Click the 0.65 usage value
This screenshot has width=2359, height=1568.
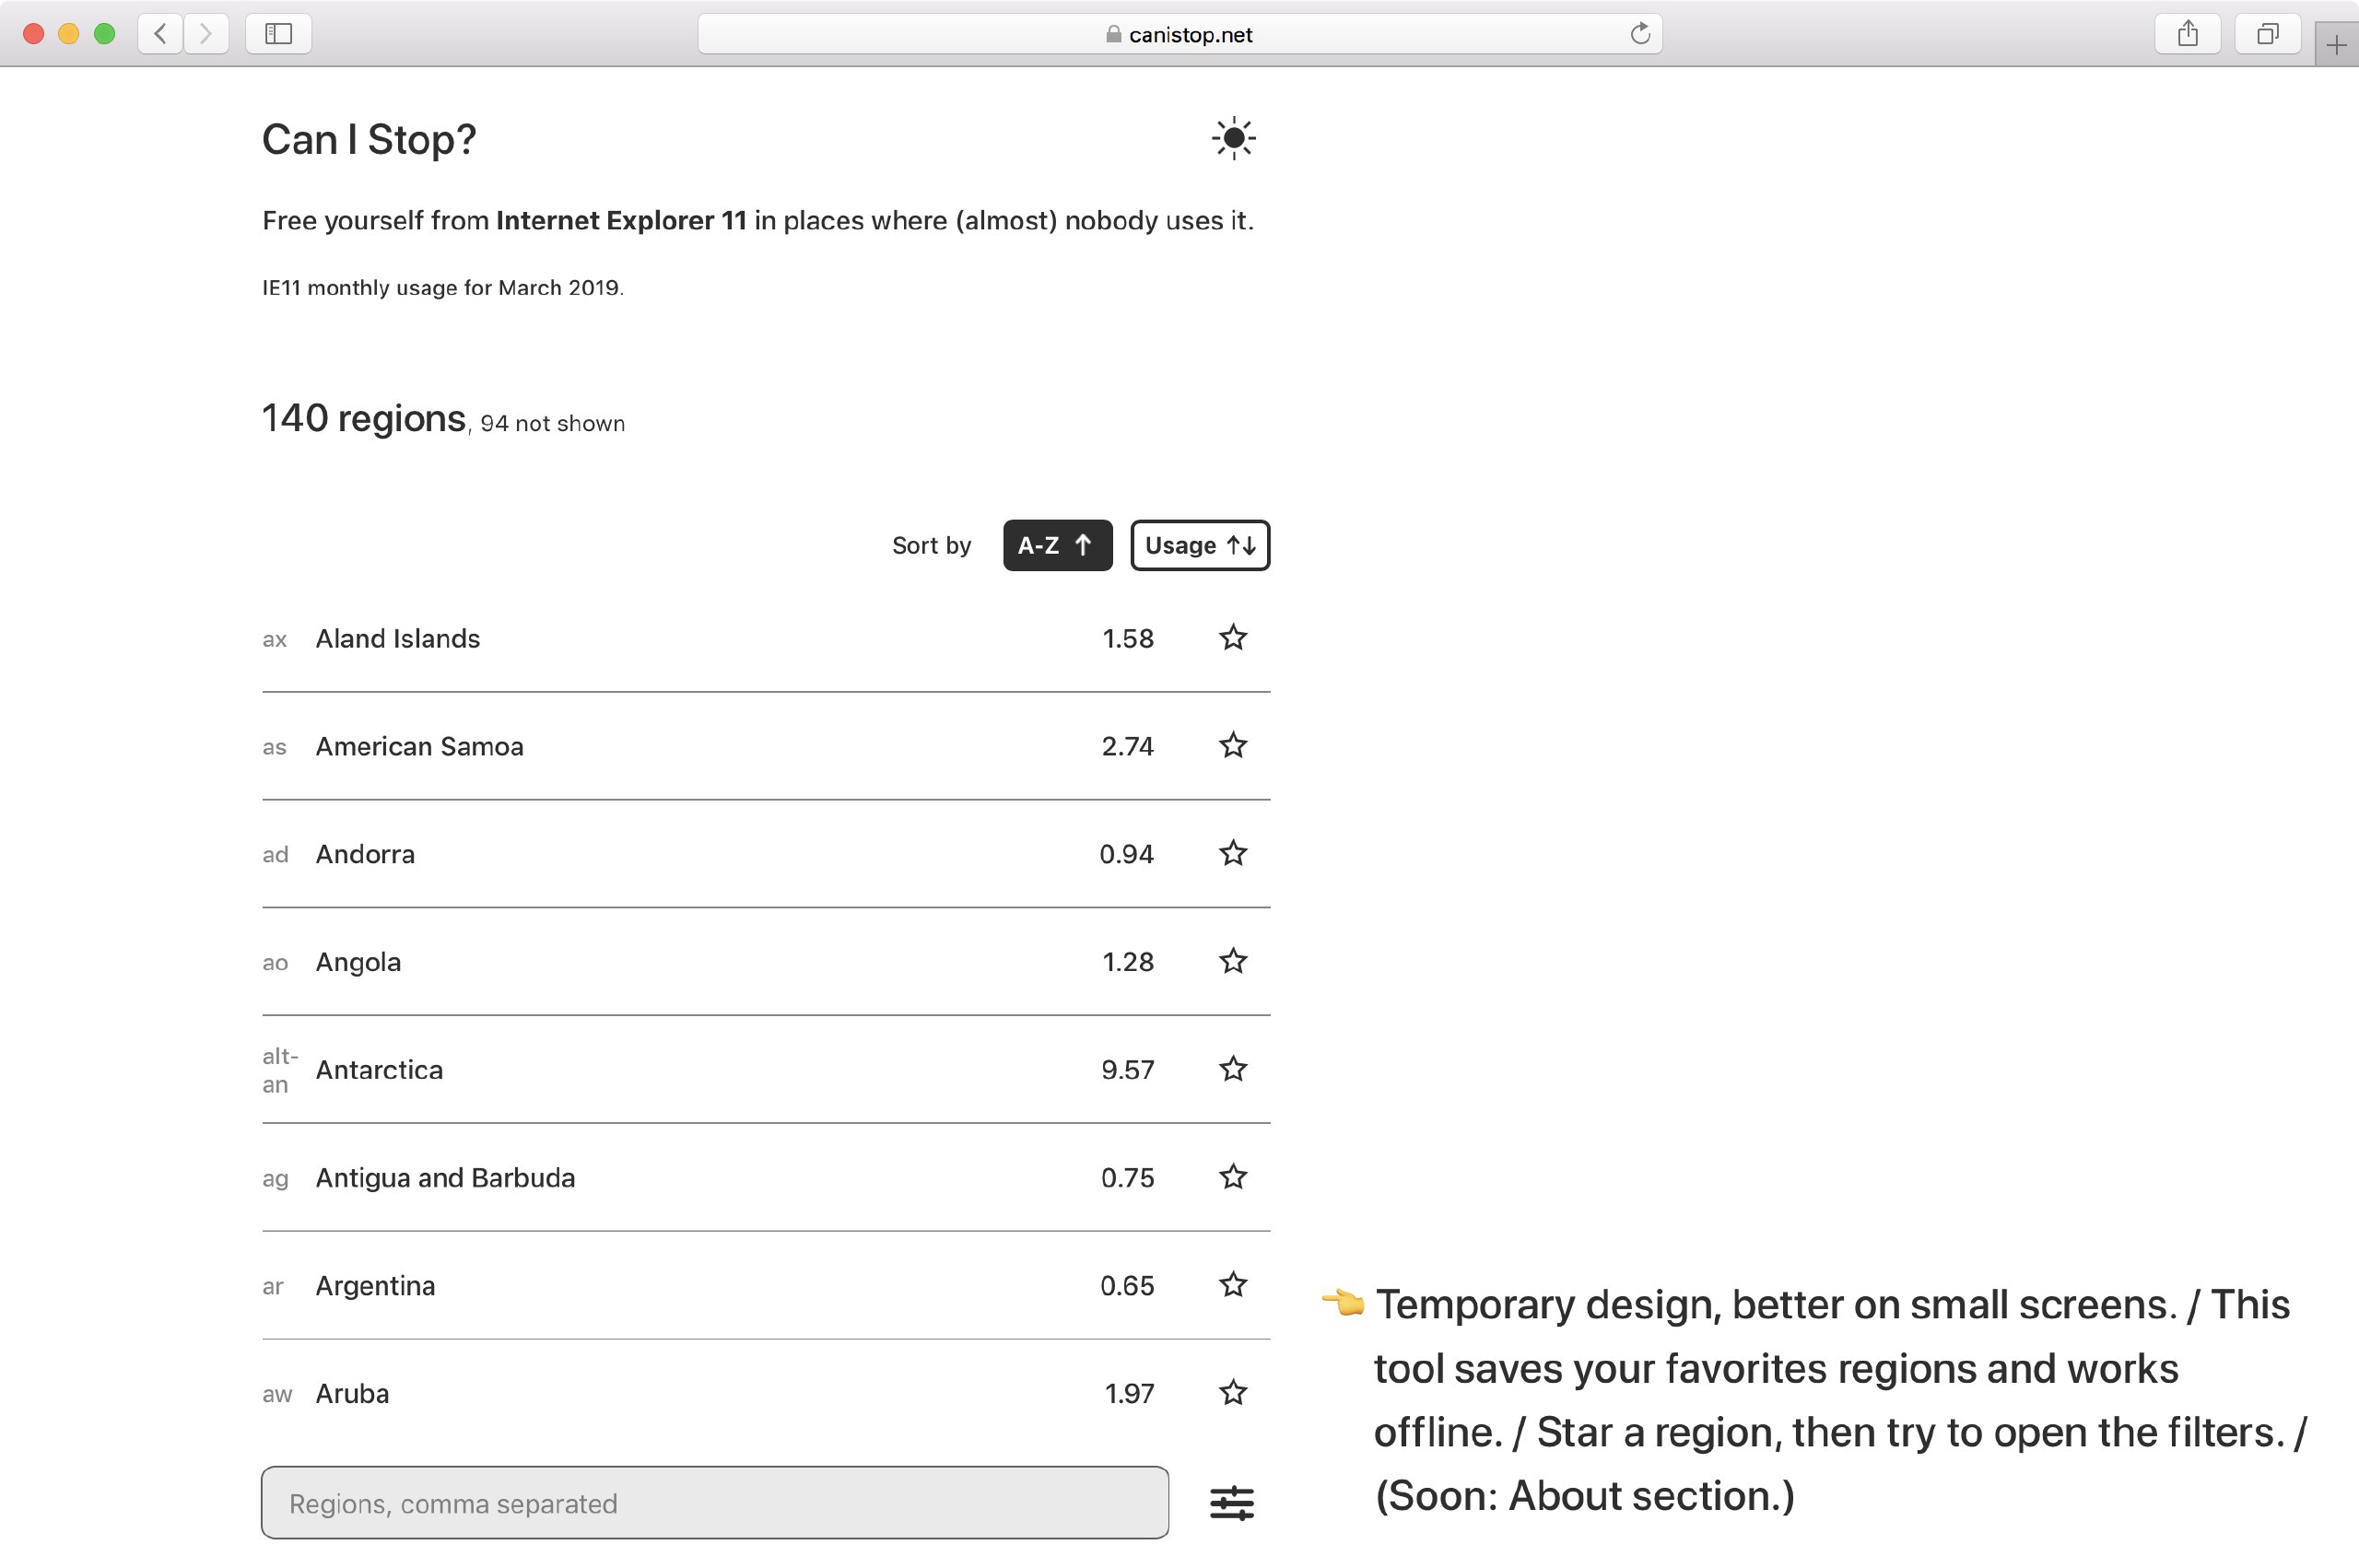pos(1127,1285)
